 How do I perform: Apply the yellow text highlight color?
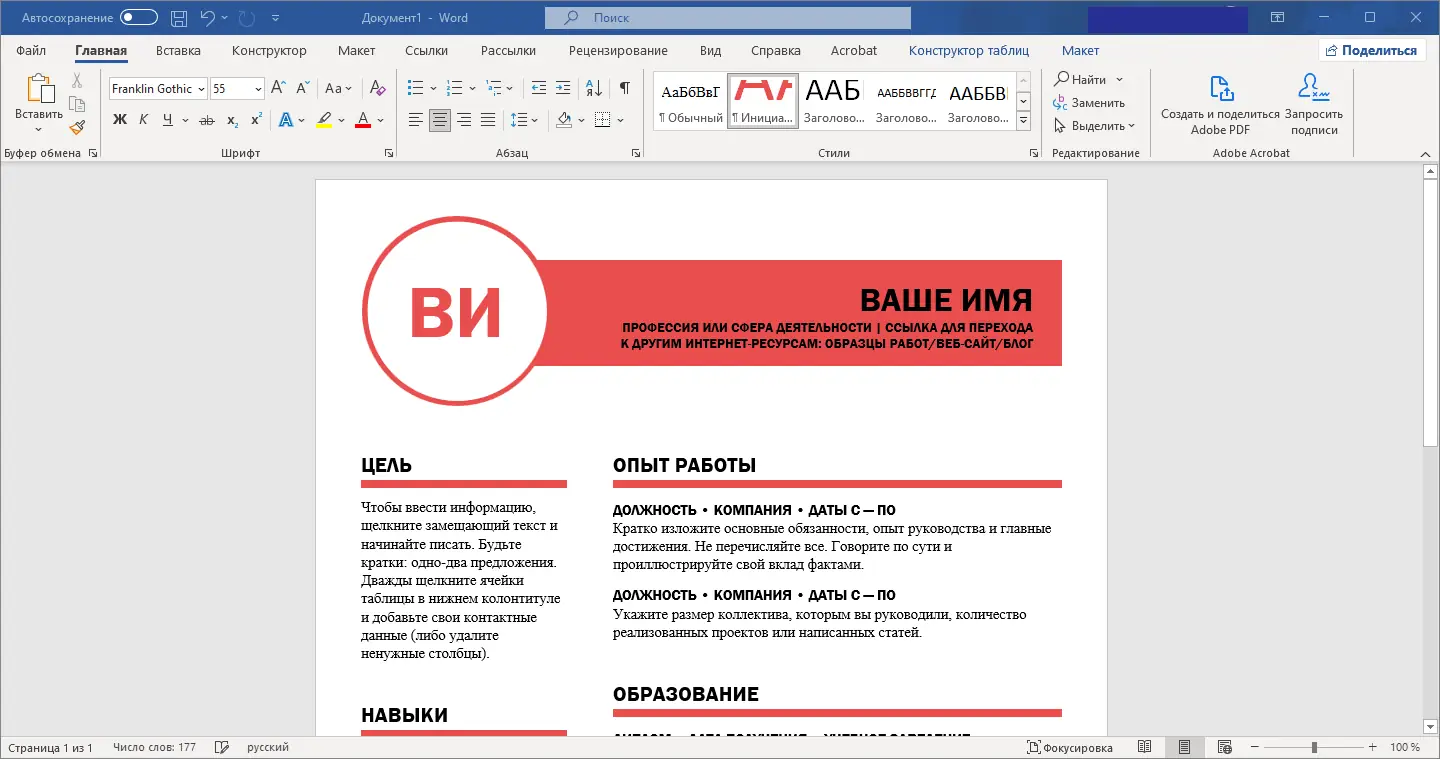pos(324,120)
